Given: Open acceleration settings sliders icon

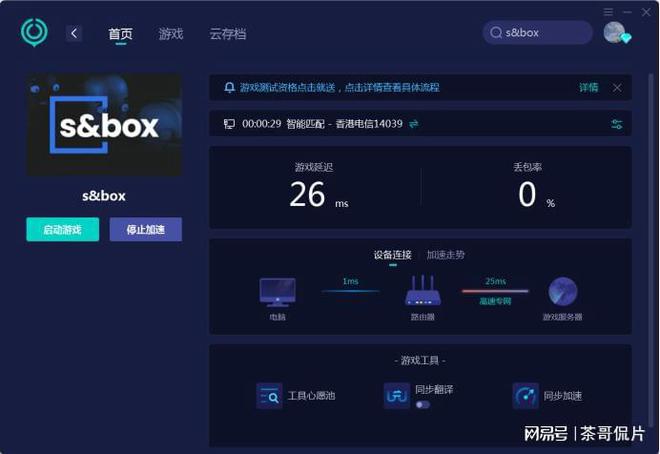Looking at the screenshot, I should [617, 124].
